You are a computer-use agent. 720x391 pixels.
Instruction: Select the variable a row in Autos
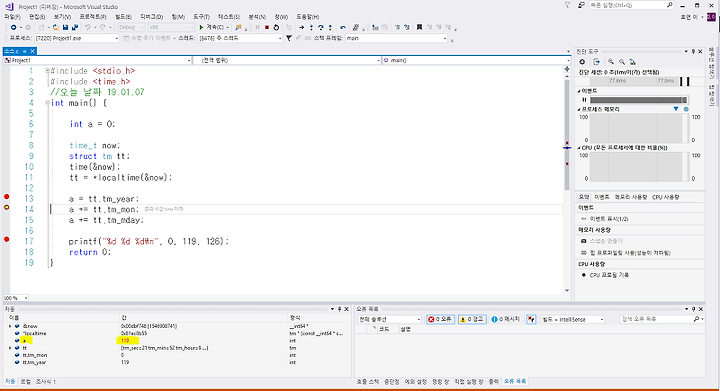(x=177, y=341)
